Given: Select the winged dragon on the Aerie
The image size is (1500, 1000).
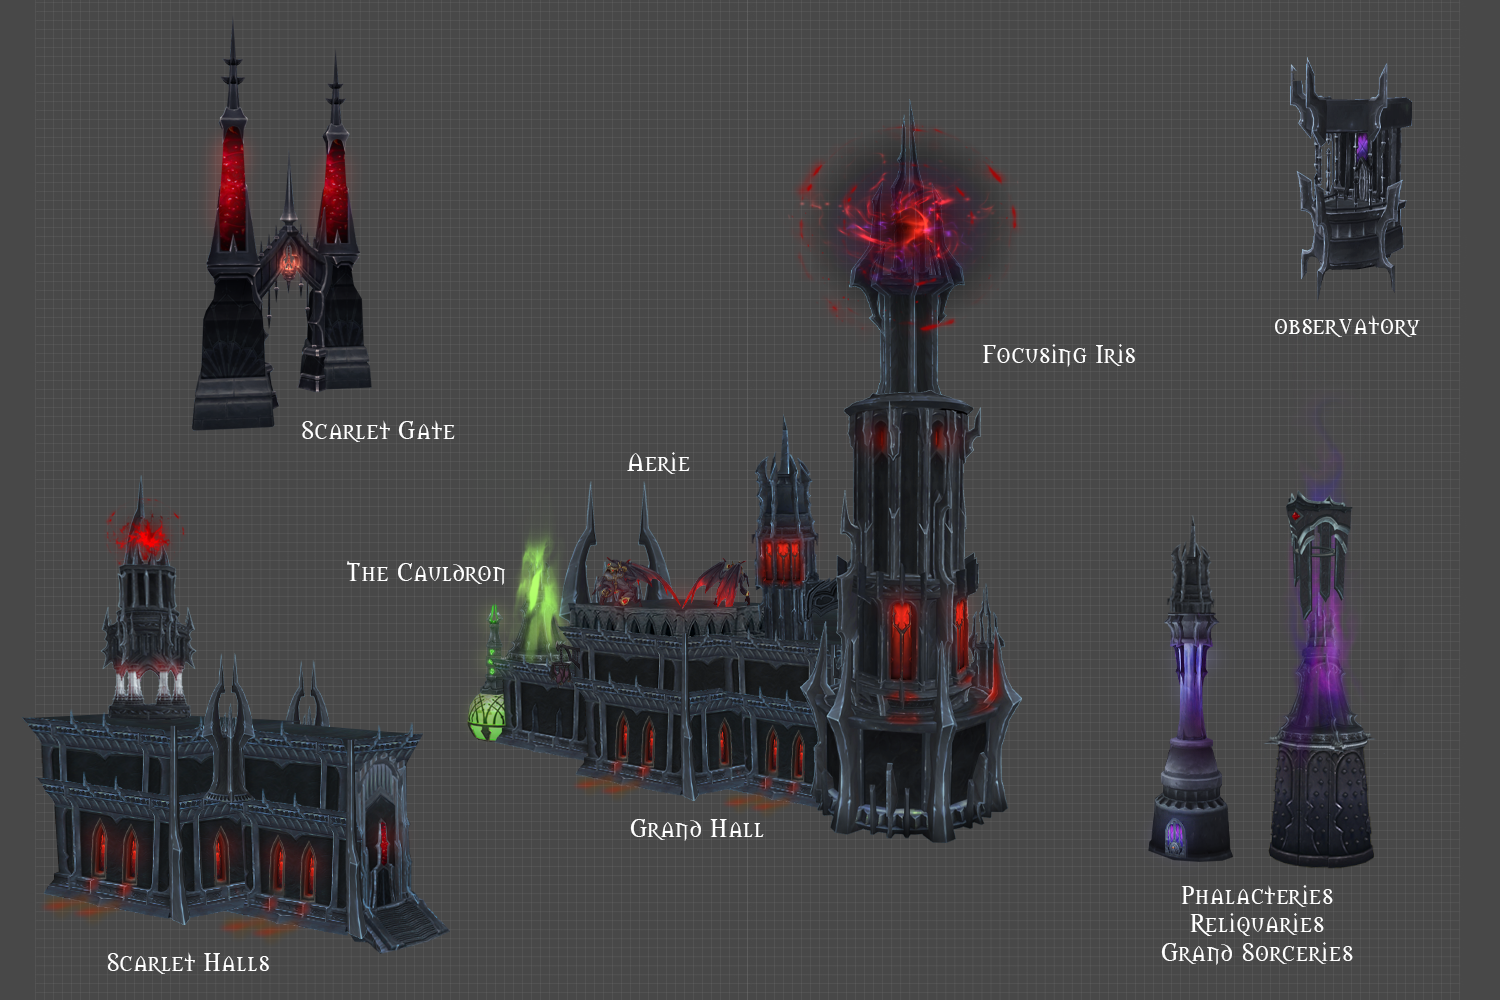Looking at the screenshot, I should coord(673,583).
